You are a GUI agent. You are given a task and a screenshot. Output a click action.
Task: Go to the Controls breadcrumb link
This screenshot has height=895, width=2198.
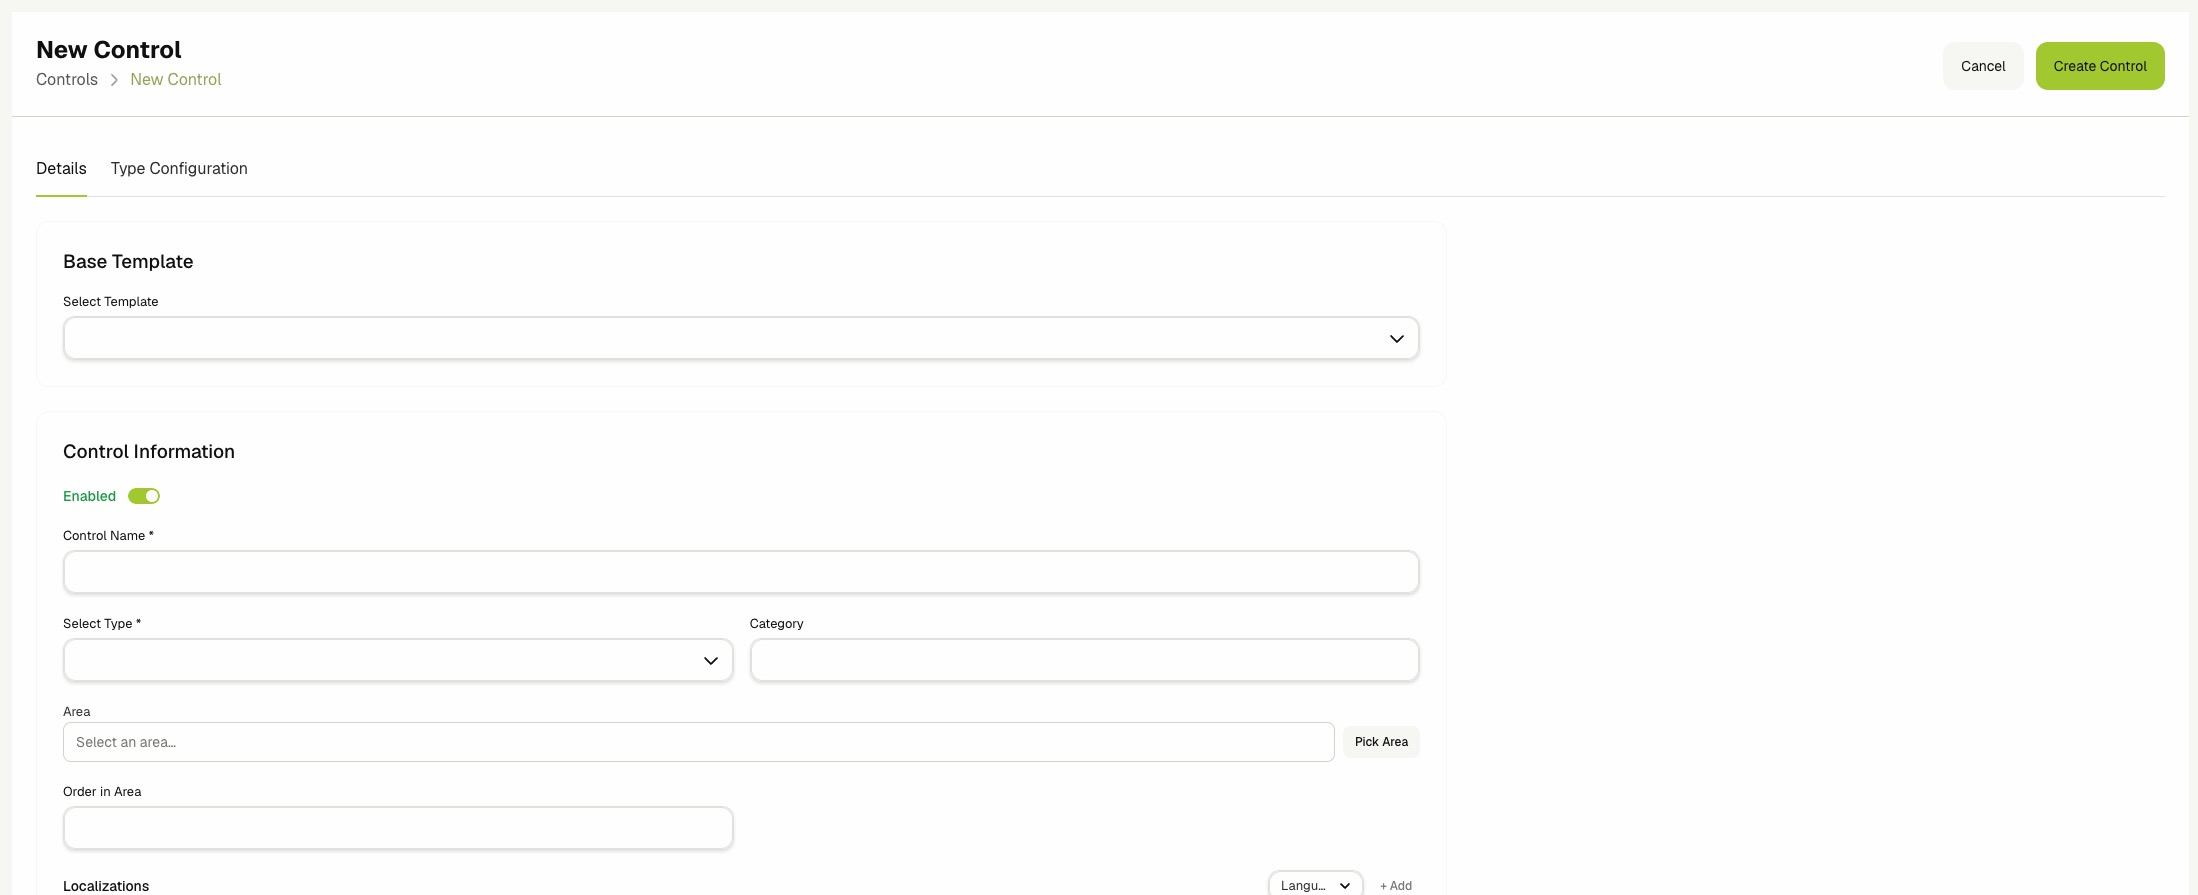pyautogui.click(x=67, y=79)
